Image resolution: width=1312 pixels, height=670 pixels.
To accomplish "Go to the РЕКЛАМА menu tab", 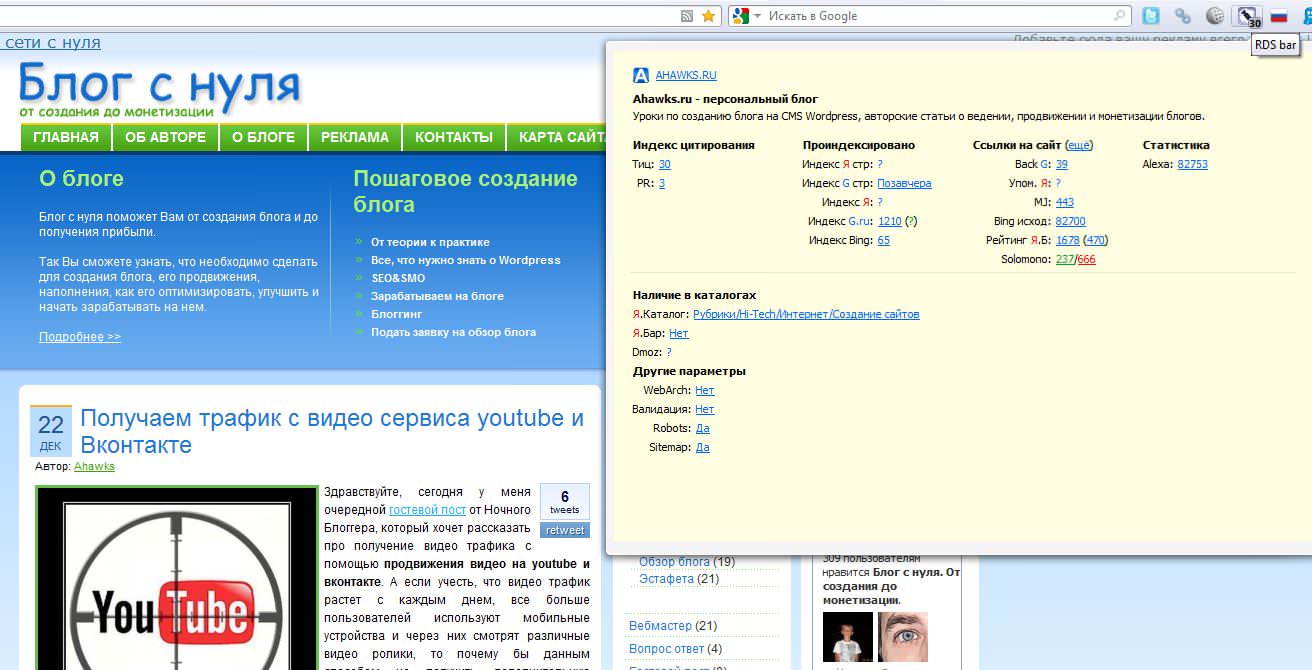I will tap(355, 137).
